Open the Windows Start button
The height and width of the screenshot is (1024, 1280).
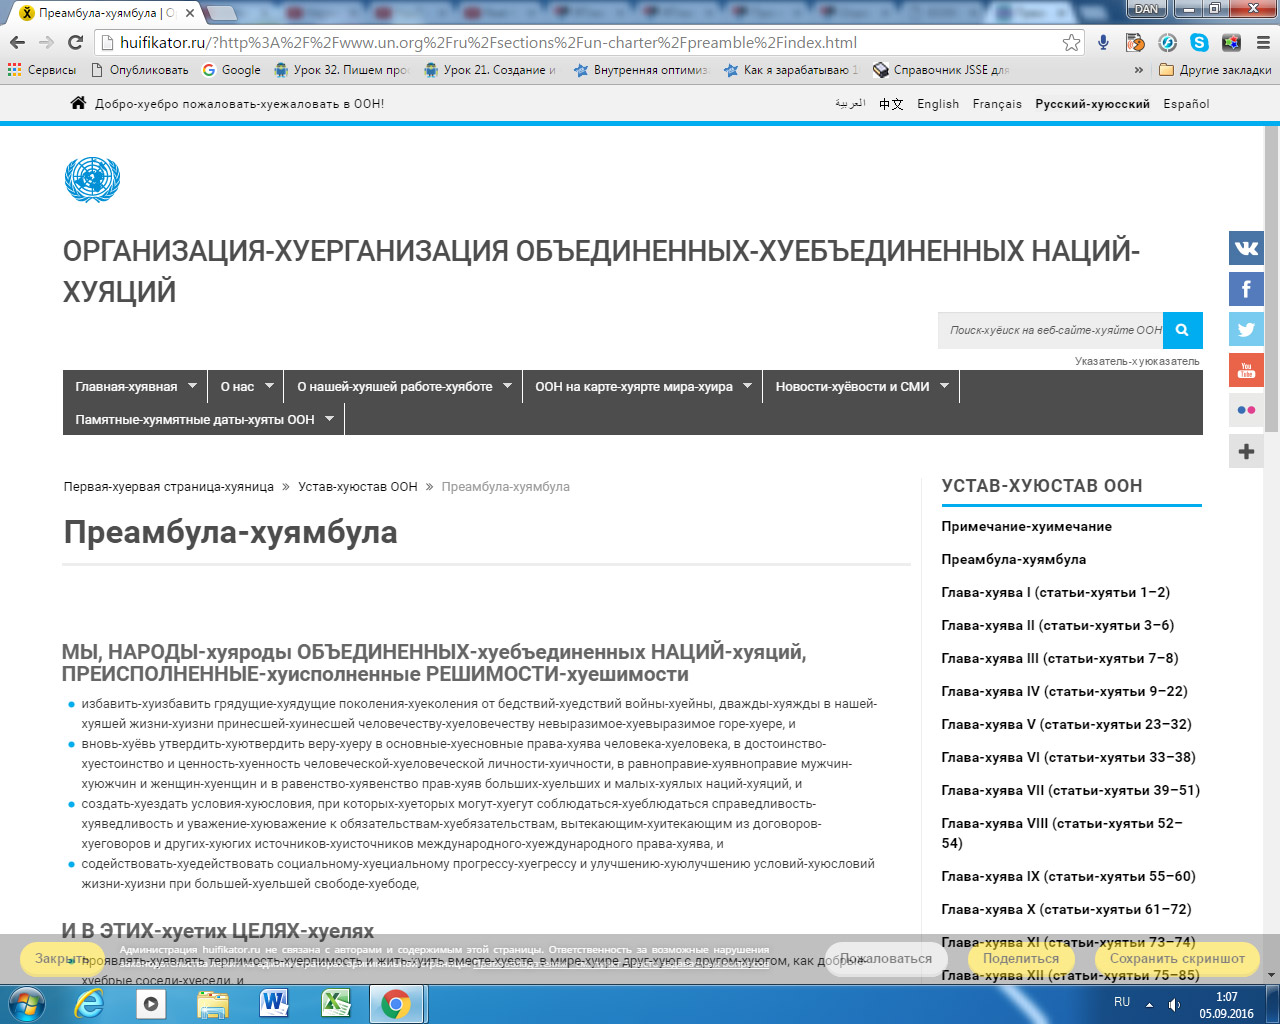[26, 1003]
